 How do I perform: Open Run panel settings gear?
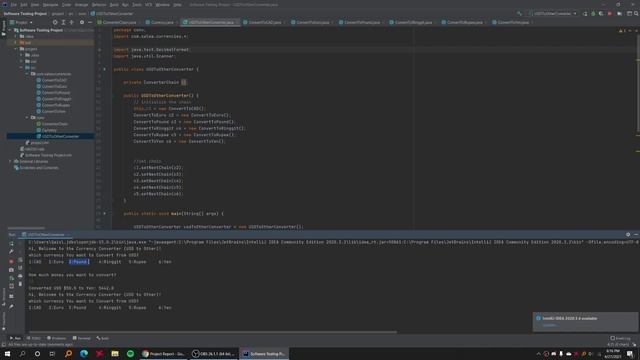pyautogui.click(x=628, y=235)
